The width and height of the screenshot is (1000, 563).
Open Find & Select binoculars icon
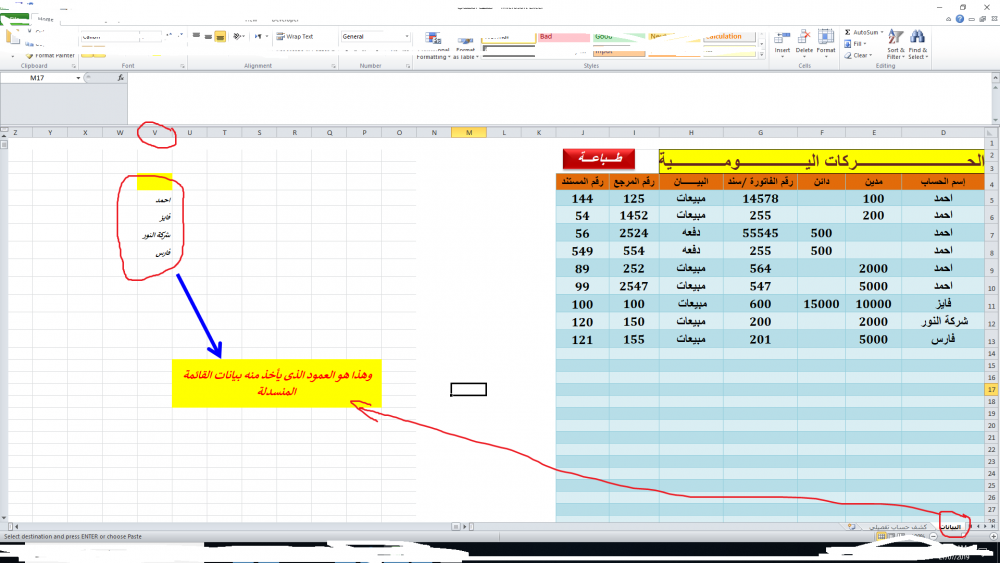[918, 38]
